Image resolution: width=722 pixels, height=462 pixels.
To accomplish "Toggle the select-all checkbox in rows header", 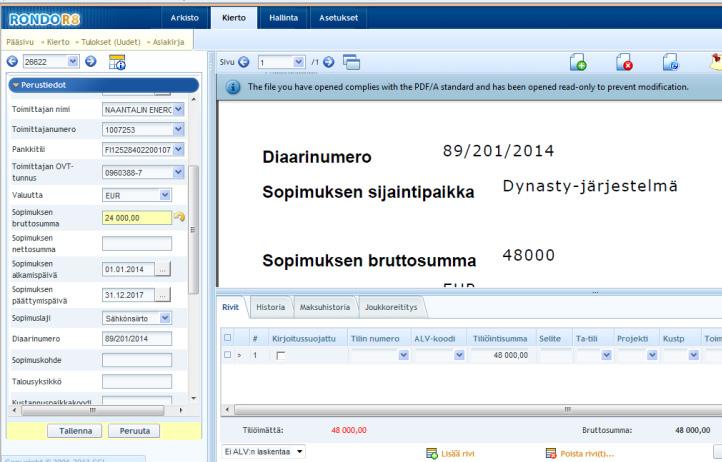I will point(227,338).
